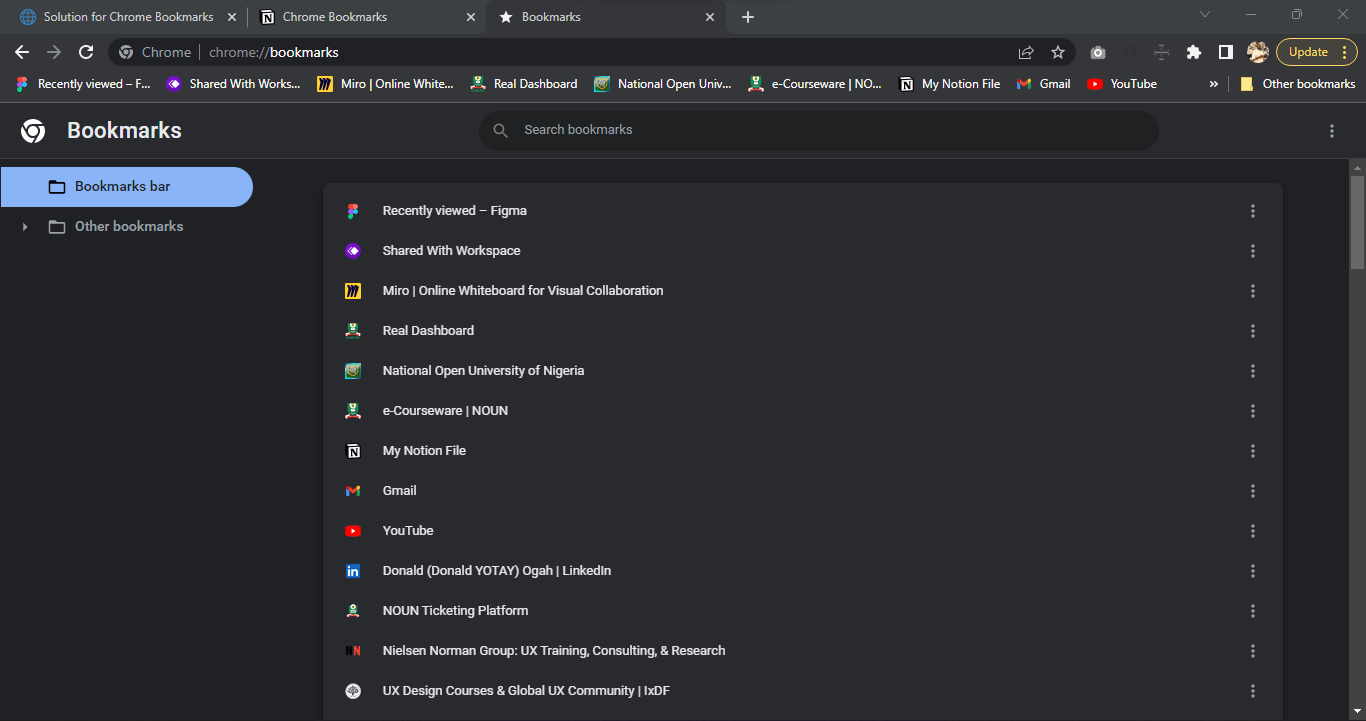Open Recently viewed – F... on bookmarks bar
The image size is (1366, 721).
[83, 84]
